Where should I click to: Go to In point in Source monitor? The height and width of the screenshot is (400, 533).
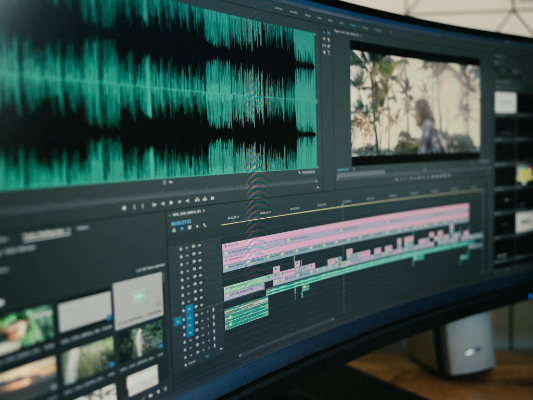(x=154, y=205)
